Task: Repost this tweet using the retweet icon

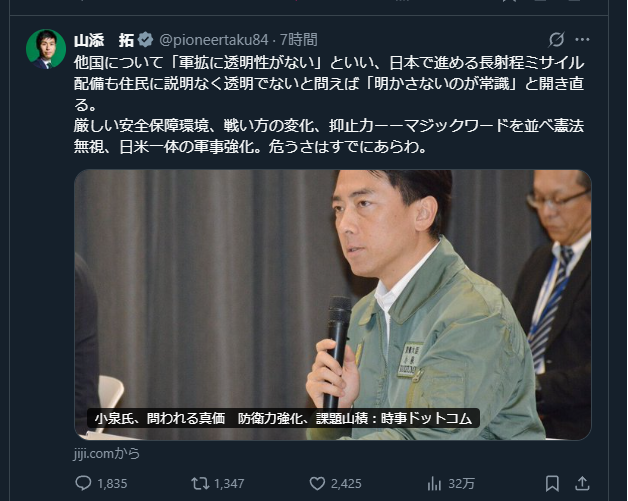Action: (200, 483)
